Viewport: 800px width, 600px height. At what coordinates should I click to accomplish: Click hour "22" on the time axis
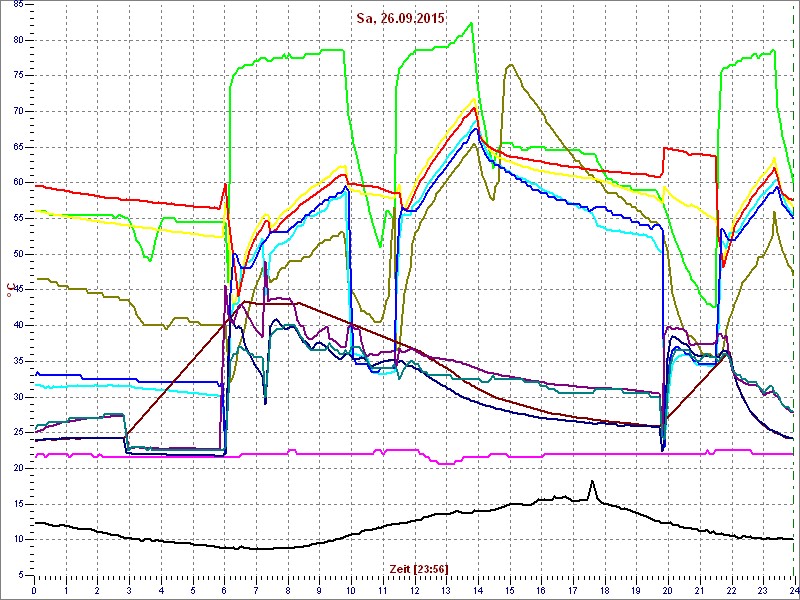pyautogui.click(x=730, y=590)
